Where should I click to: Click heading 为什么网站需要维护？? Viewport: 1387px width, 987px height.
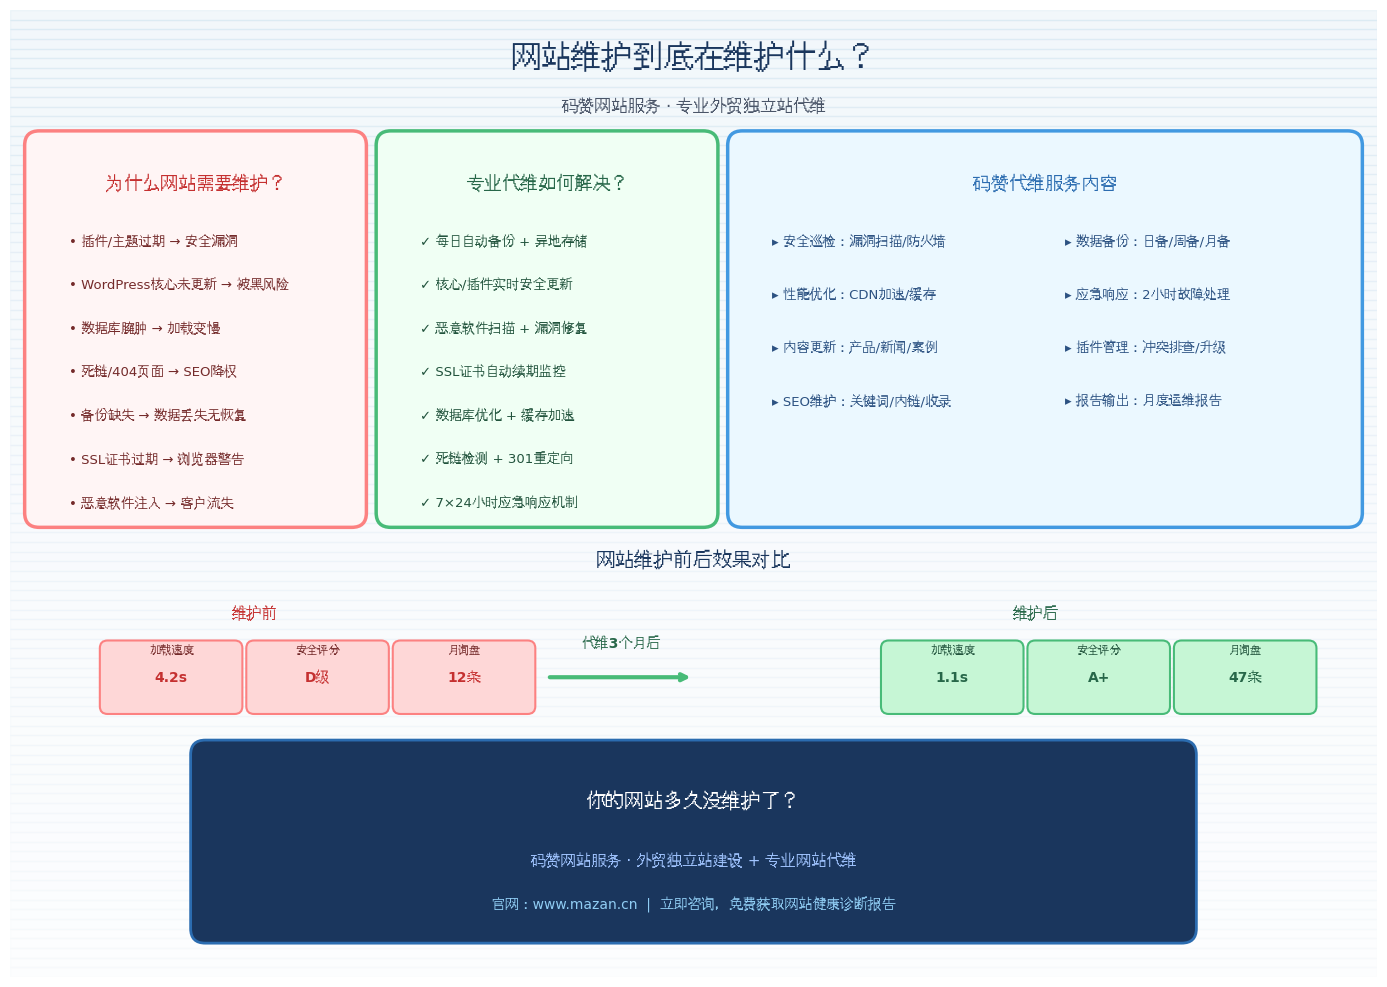[195, 183]
